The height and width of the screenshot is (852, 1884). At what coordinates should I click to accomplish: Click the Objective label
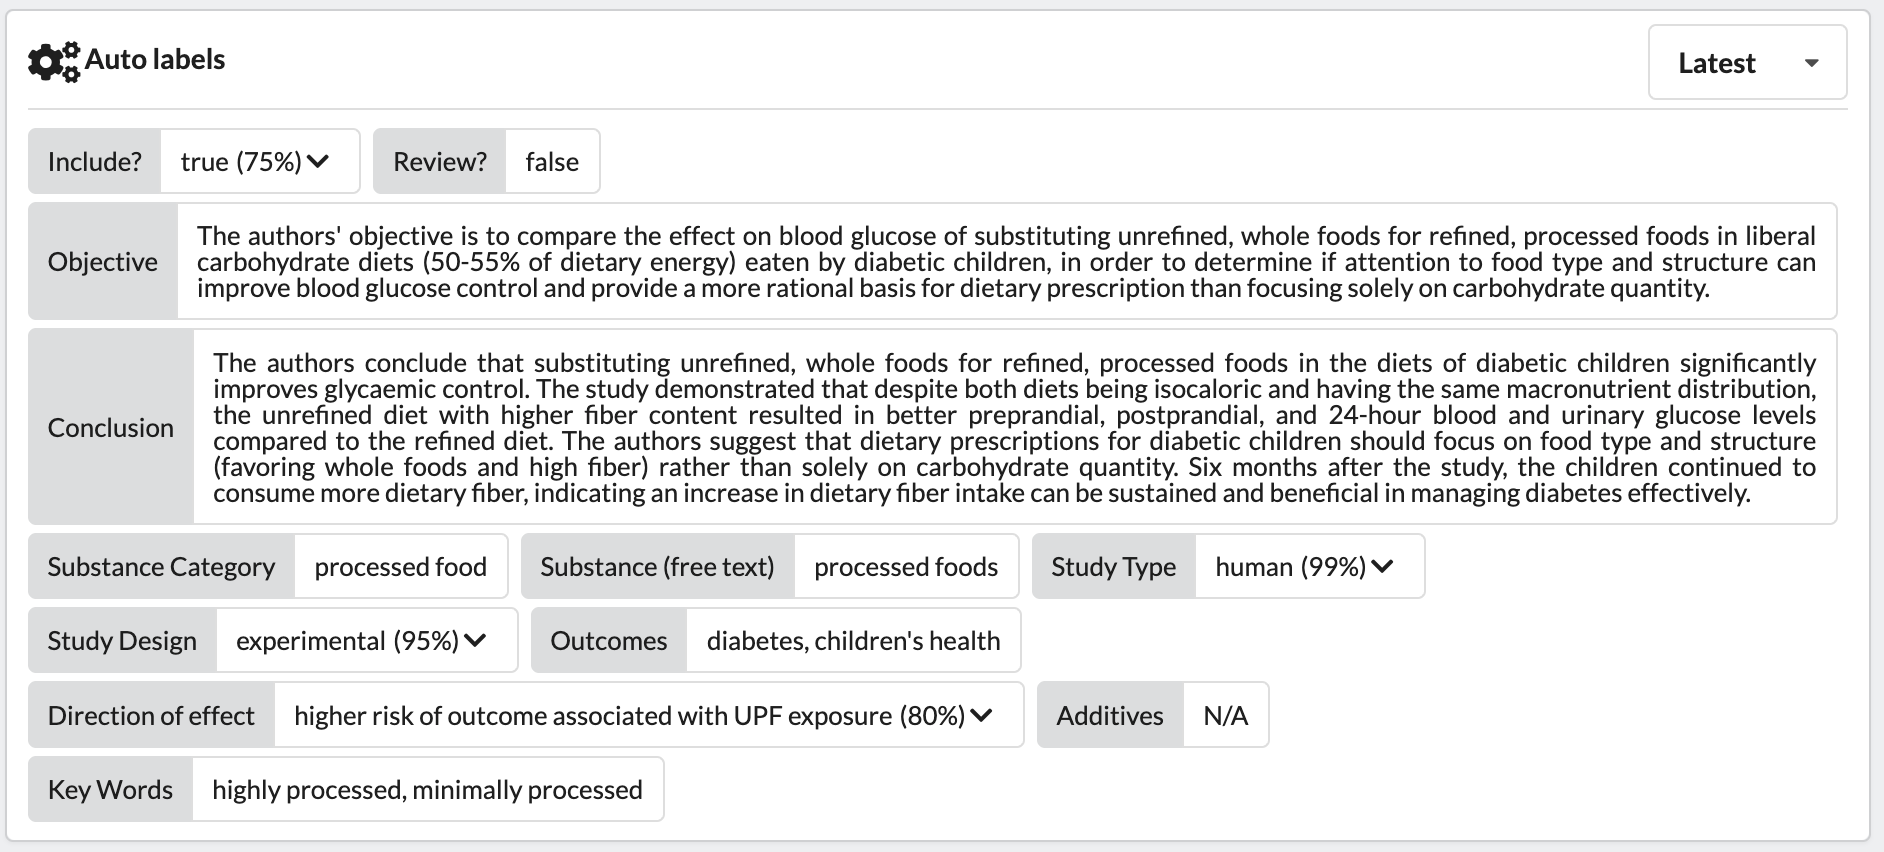103,261
